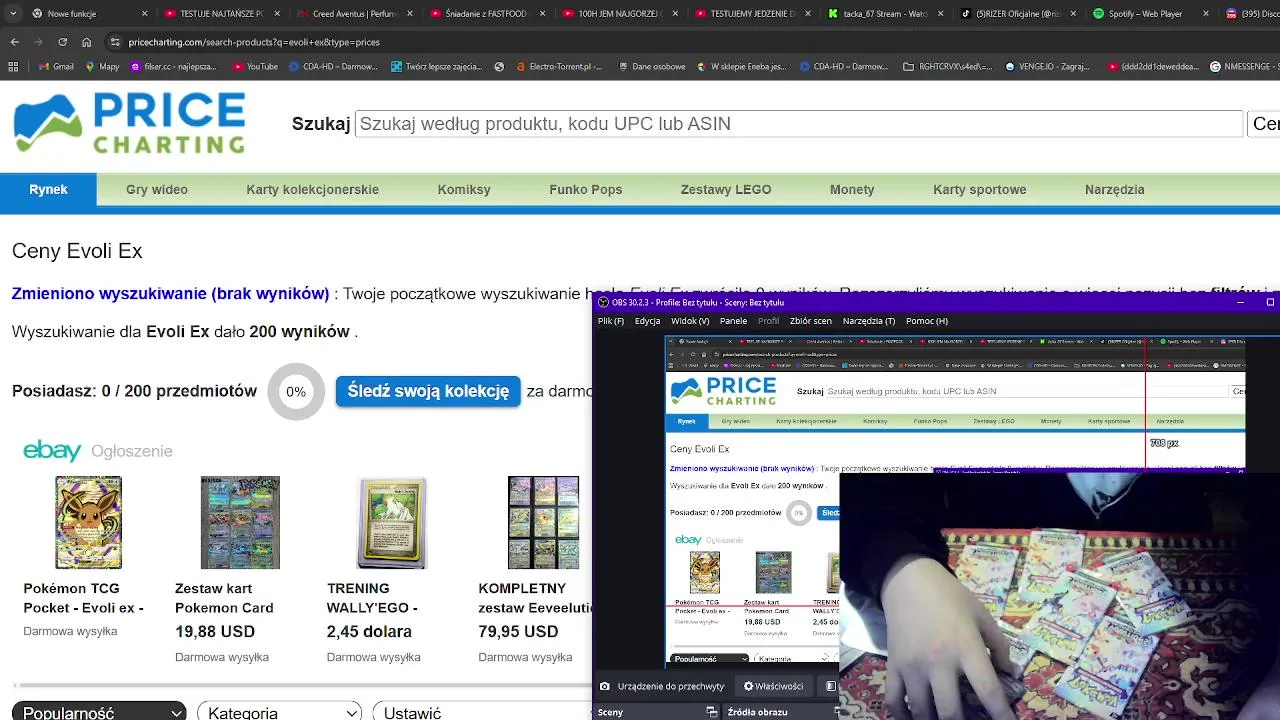Open the Komiksy navigation item
The width and height of the screenshot is (1280, 720).
pyautogui.click(x=464, y=189)
